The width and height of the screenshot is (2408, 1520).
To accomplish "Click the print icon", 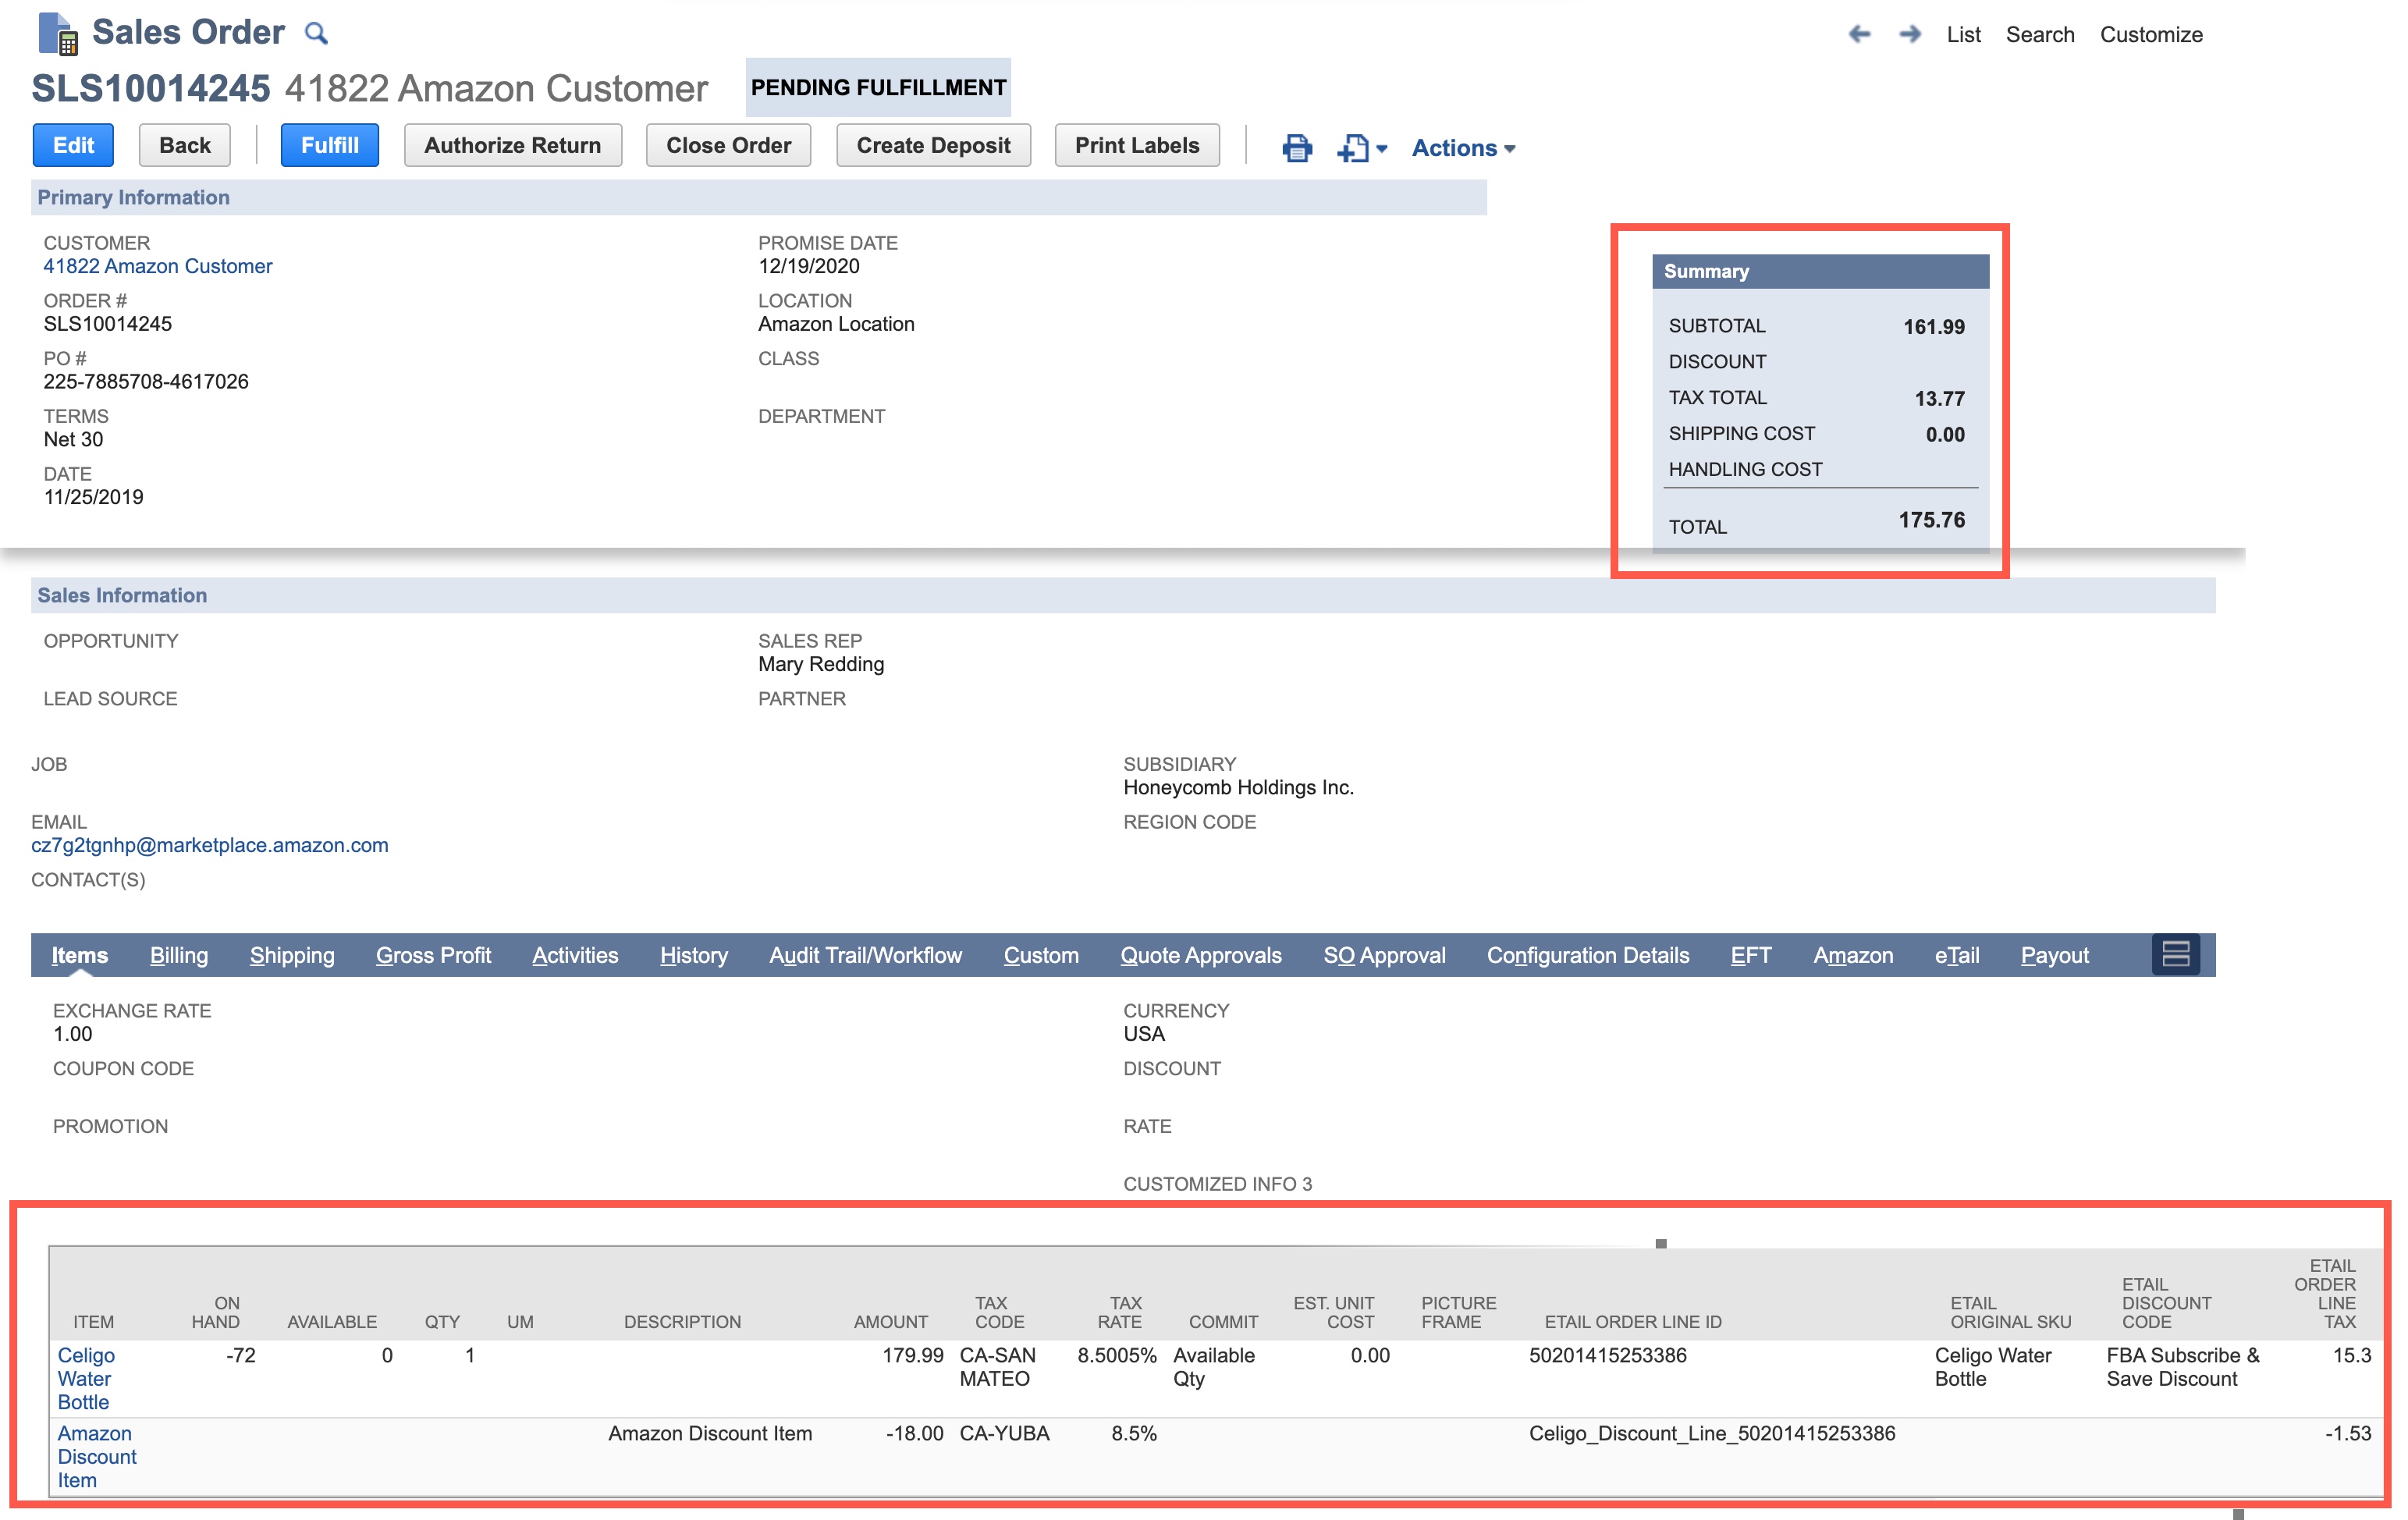I will point(1297,148).
